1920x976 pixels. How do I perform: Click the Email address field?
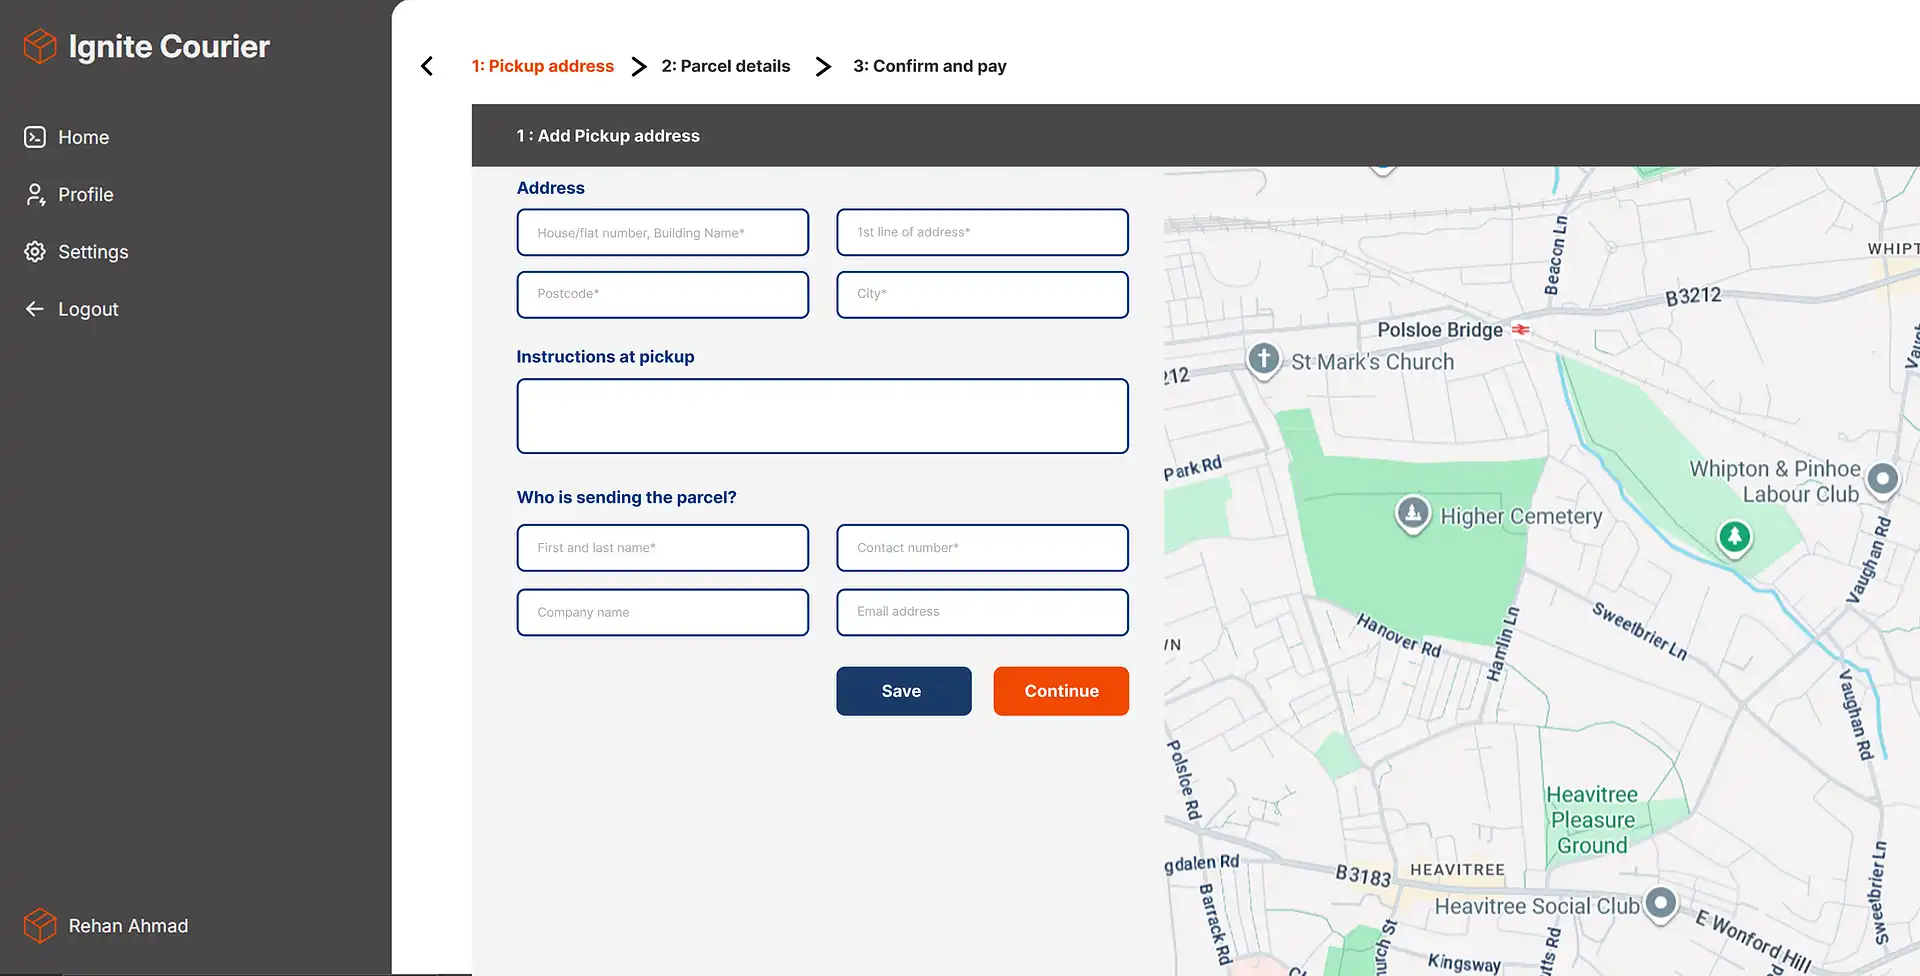tap(983, 612)
